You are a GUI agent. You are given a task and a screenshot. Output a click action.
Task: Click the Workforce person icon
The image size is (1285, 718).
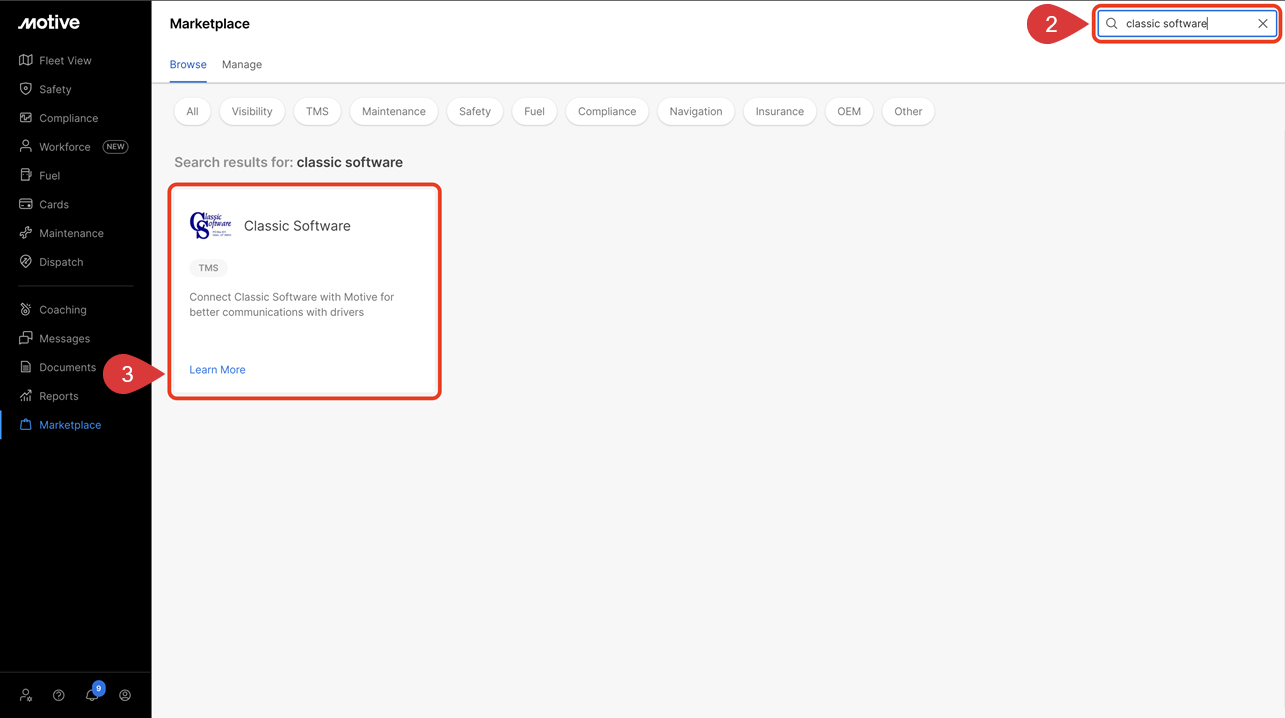click(x=26, y=146)
